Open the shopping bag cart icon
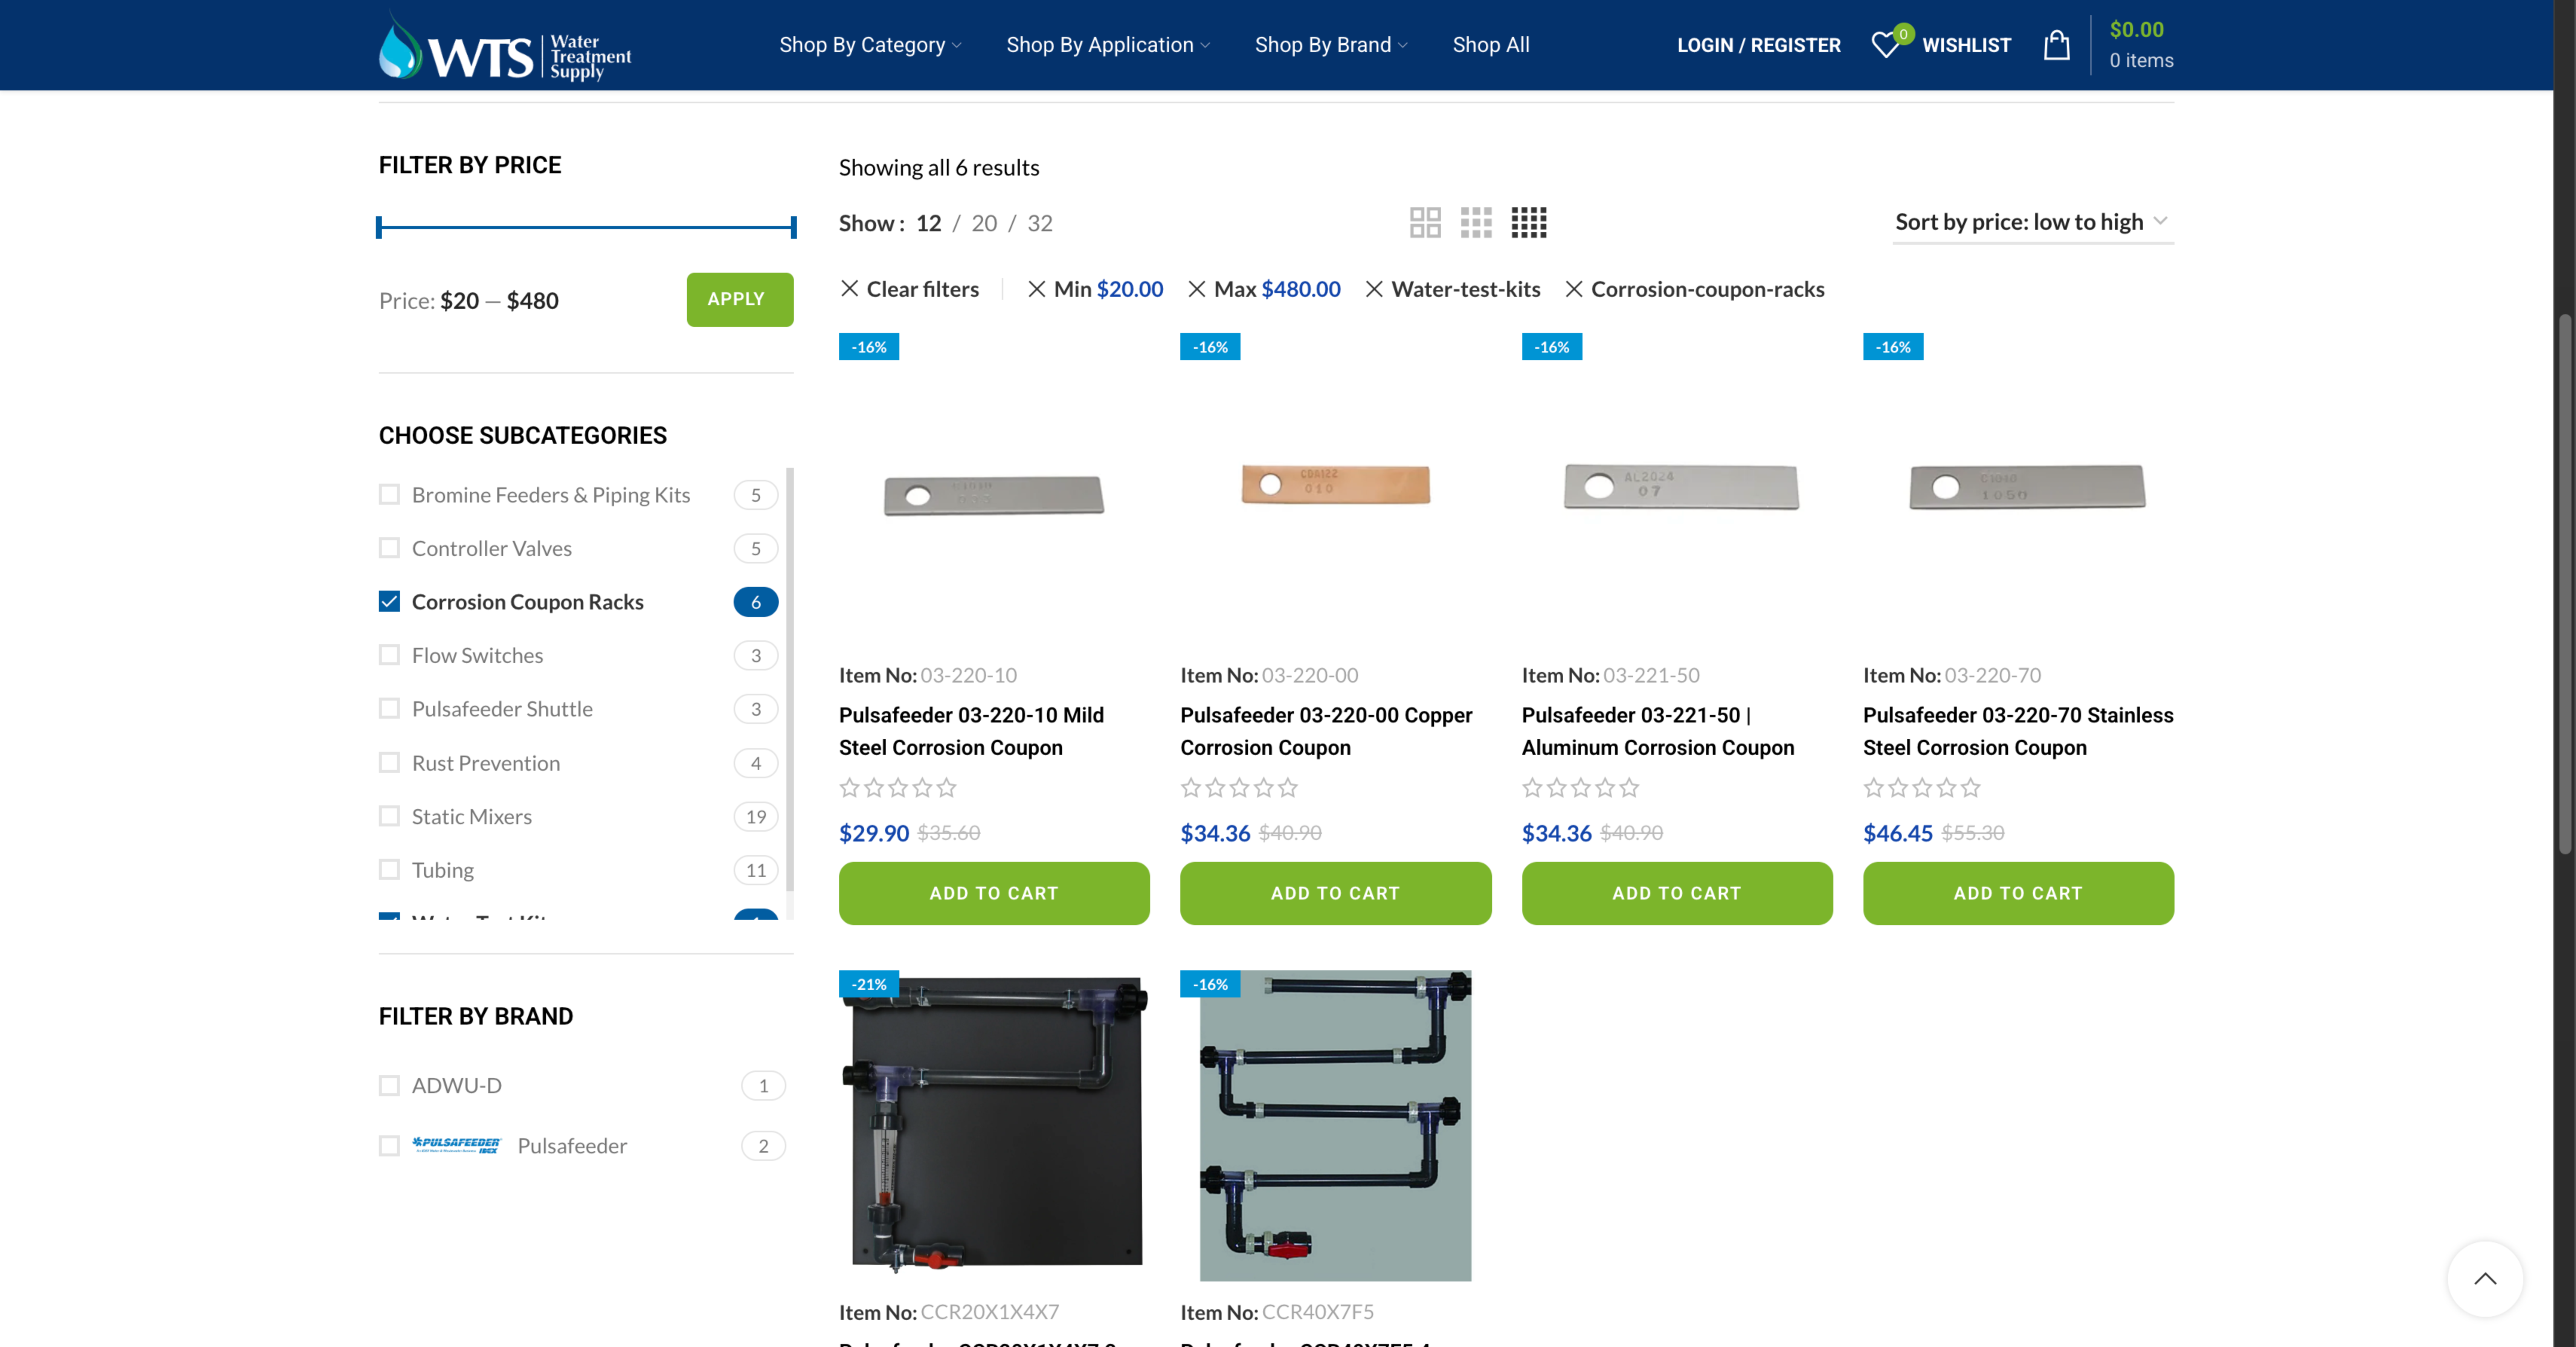This screenshot has width=2576, height=1347. (2056, 45)
